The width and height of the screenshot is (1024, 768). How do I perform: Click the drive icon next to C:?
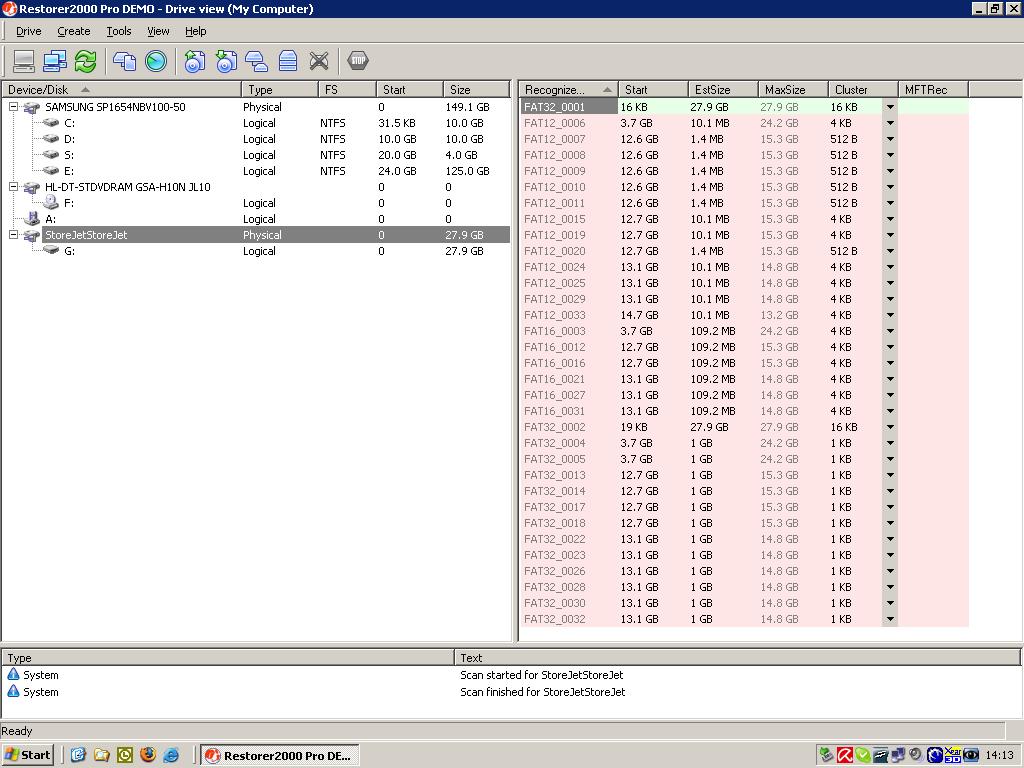click(51, 123)
